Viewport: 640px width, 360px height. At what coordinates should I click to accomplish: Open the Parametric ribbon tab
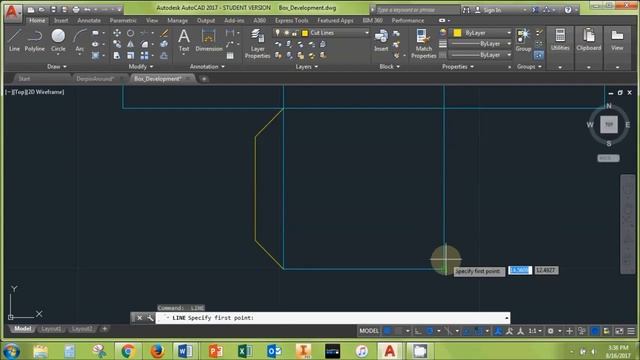click(x=123, y=20)
